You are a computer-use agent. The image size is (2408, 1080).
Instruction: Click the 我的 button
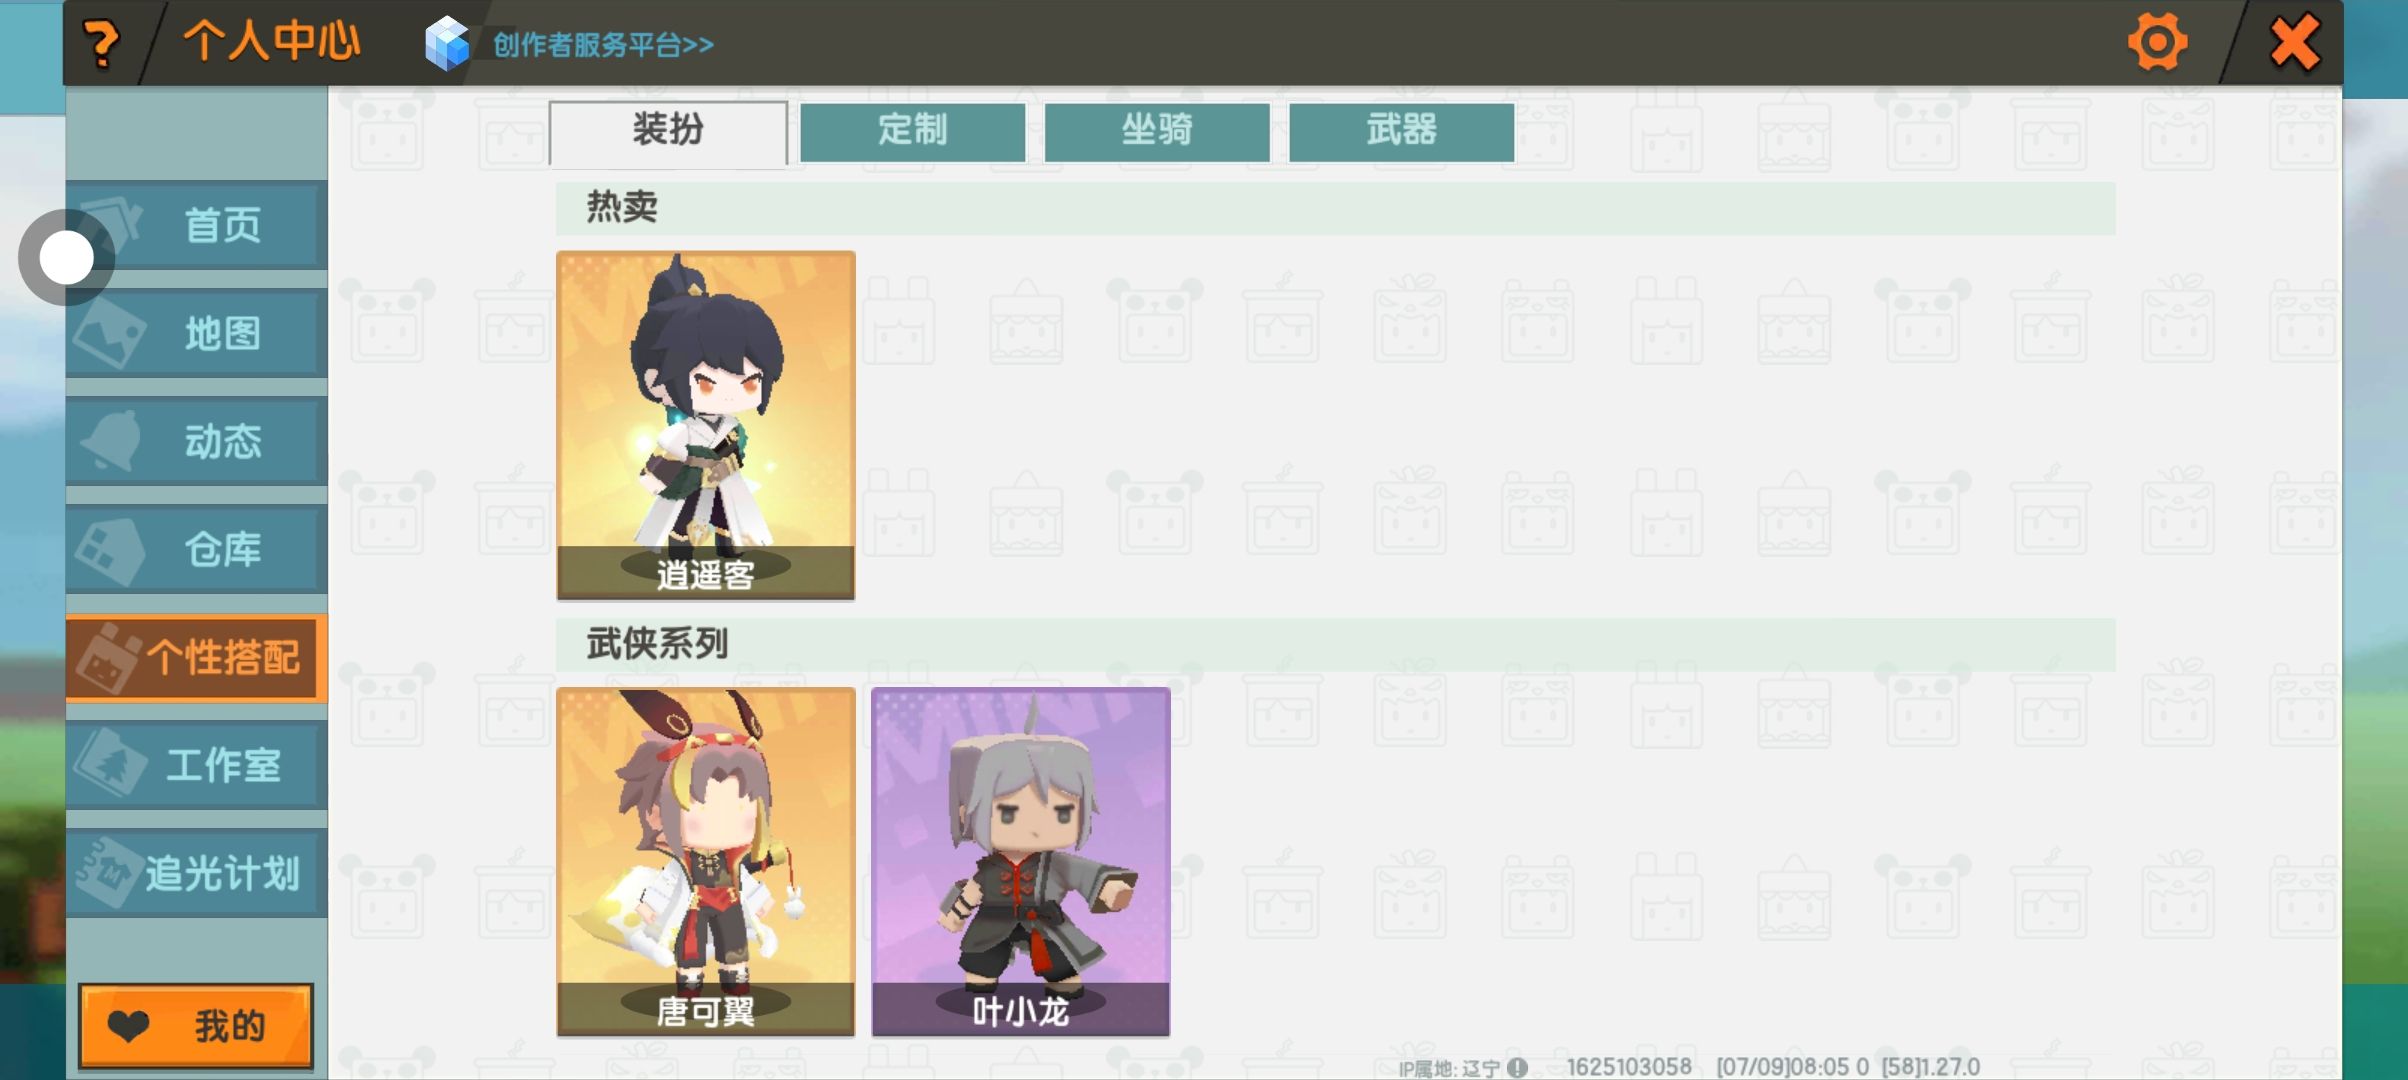click(196, 1026)
